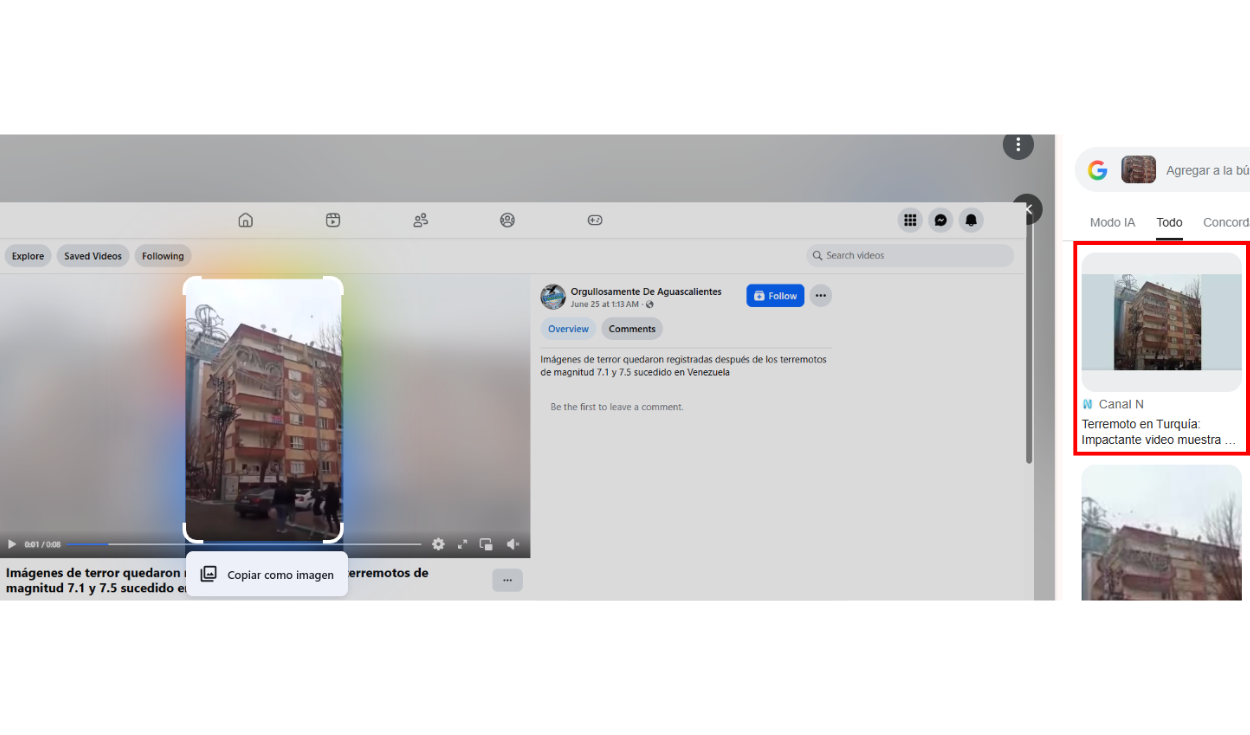Viewport: 1250px width, 735px height.
Task: Open the second building result image
Action: pyautogui.click(x=1162, y=533)
